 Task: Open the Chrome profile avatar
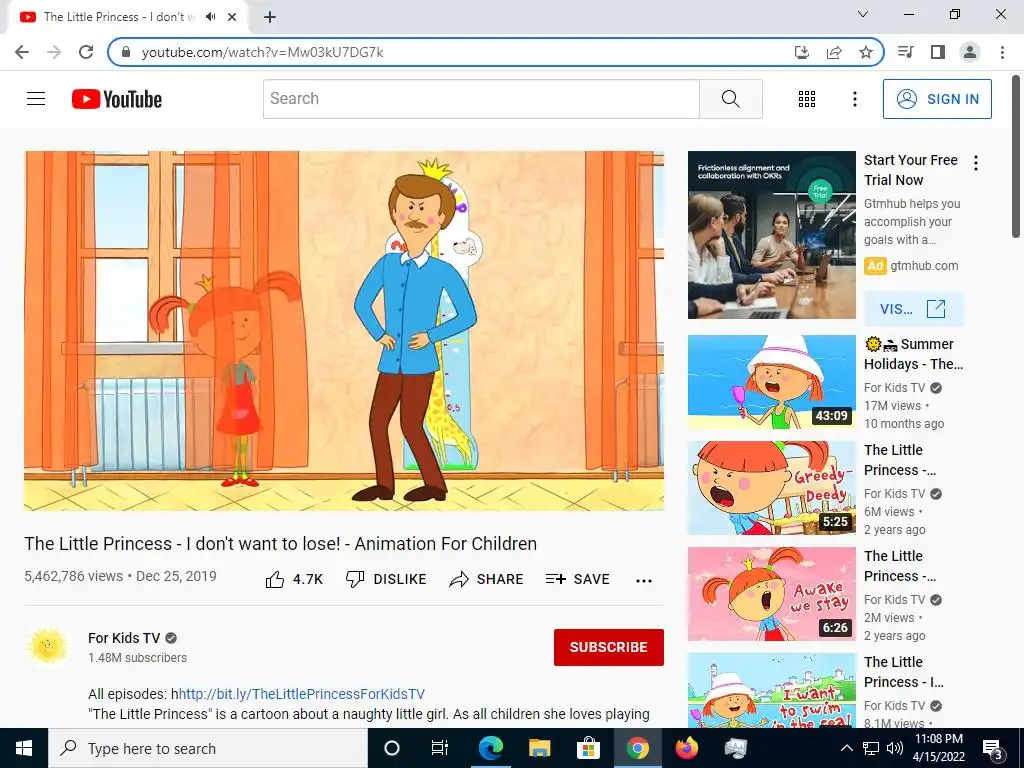pyautogui.click(x=970, y=52)
